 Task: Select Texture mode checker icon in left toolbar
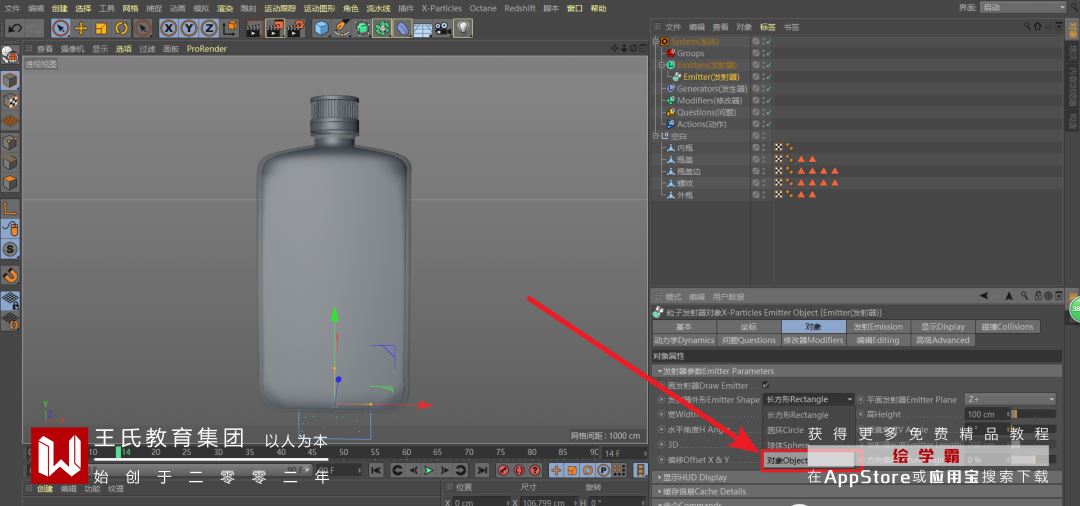click(x=10, y=101)
